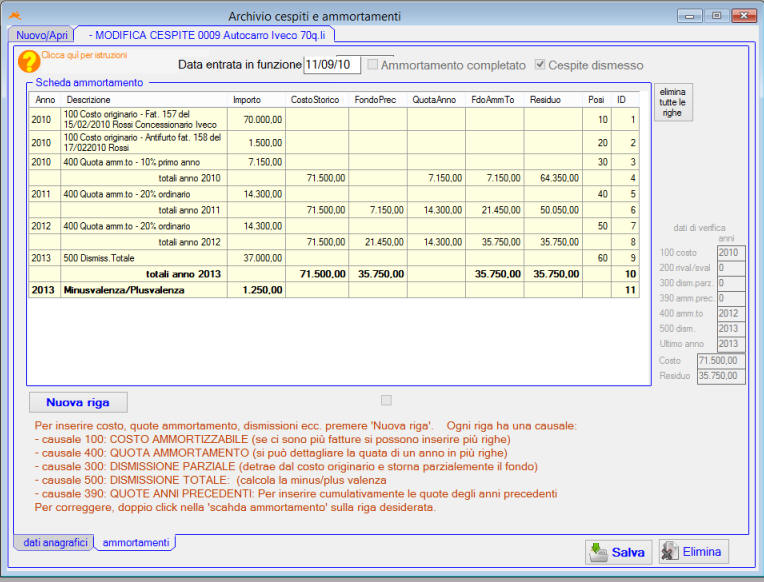Close the Archivio cespiti window

[744, 16]
